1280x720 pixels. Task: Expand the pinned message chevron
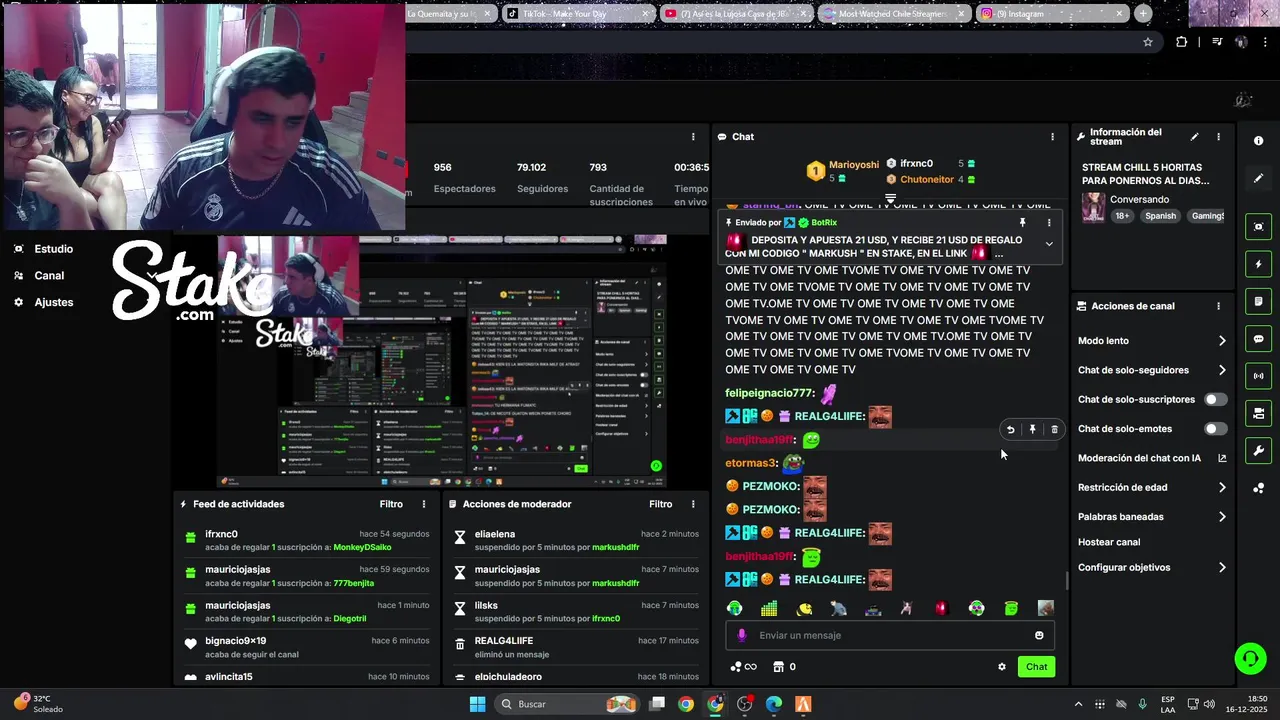[1049, 244]
